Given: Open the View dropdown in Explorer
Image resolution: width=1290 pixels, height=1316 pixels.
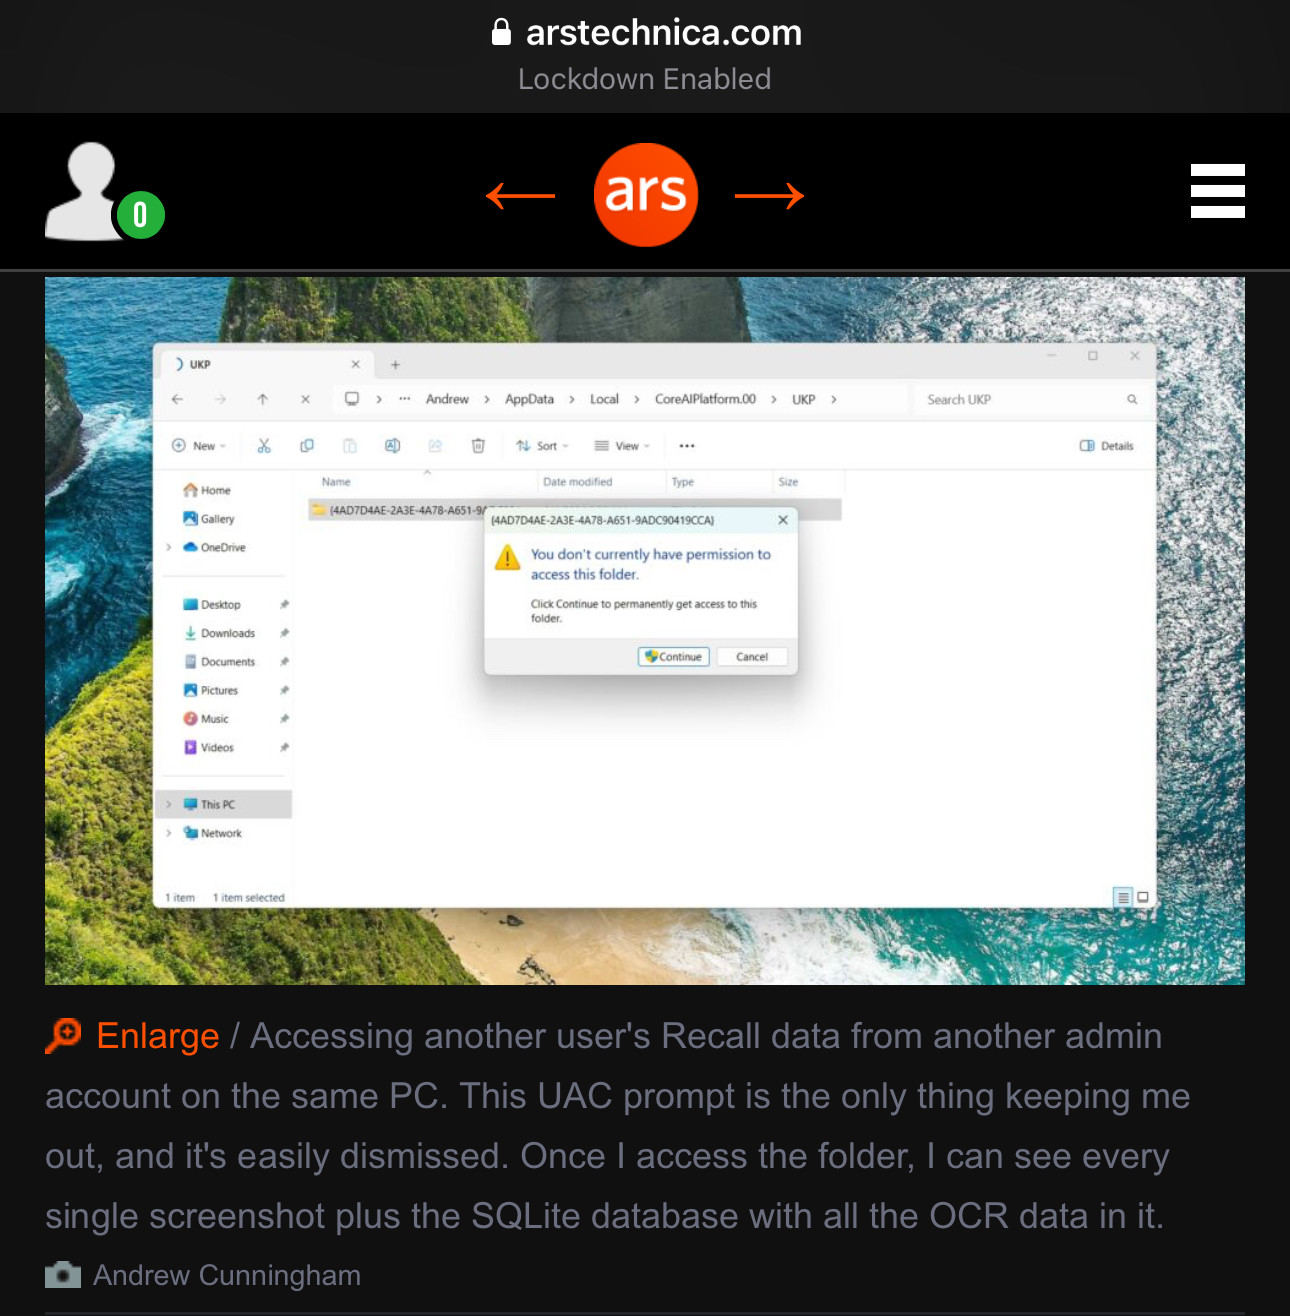Looking at the screenshot, I should (x=622, y=446).
